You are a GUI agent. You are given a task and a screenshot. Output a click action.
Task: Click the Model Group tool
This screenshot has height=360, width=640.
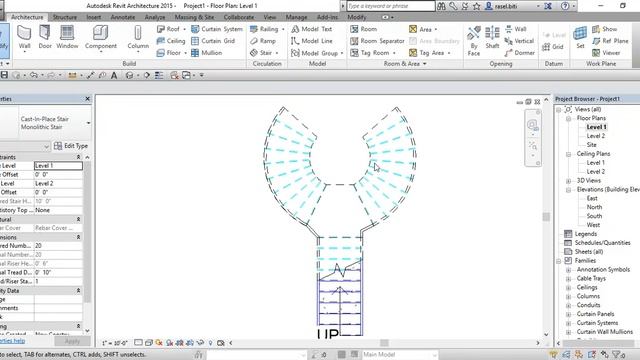(x=314, y=53)
